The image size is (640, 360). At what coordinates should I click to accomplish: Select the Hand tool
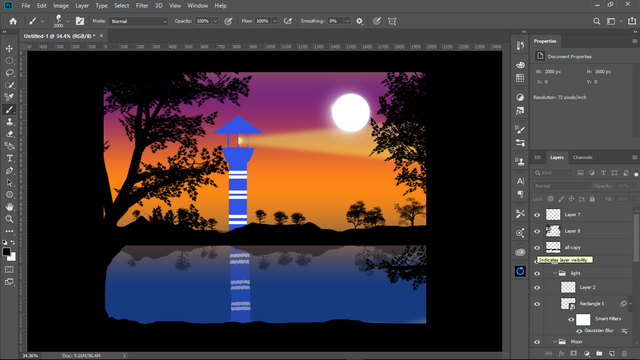[x=9, y=207]
